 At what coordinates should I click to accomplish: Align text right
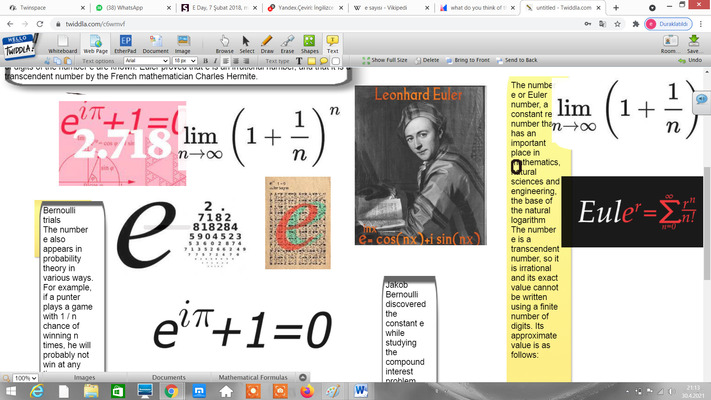click(x=246, y=61)
